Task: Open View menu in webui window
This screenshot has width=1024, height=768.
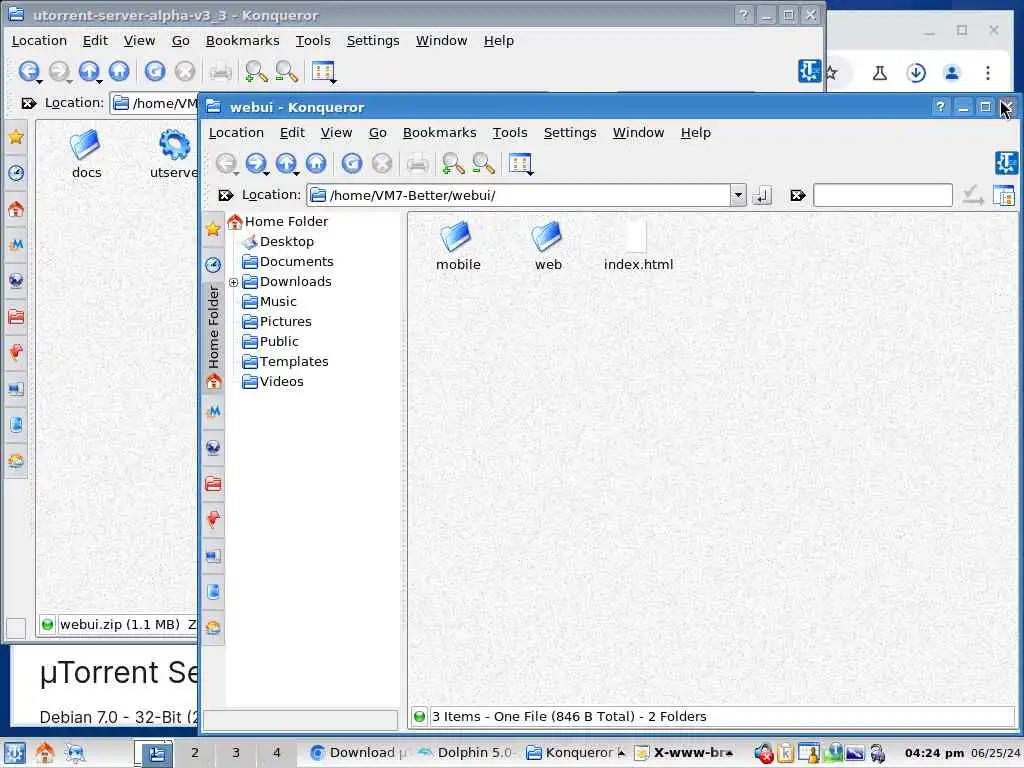Action: 336,133
